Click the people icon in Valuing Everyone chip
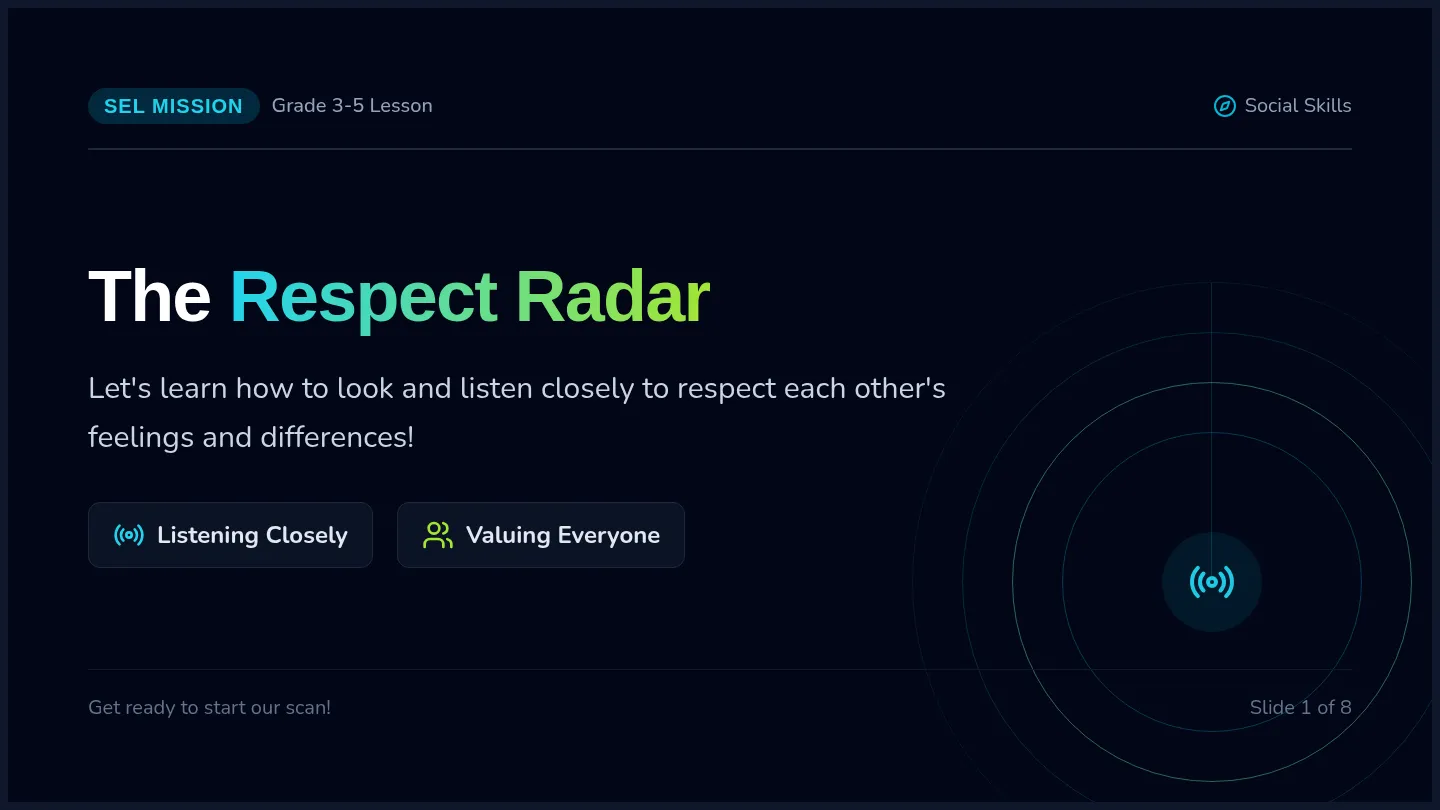Screen dimensions: 1440x810 (438, 535)
